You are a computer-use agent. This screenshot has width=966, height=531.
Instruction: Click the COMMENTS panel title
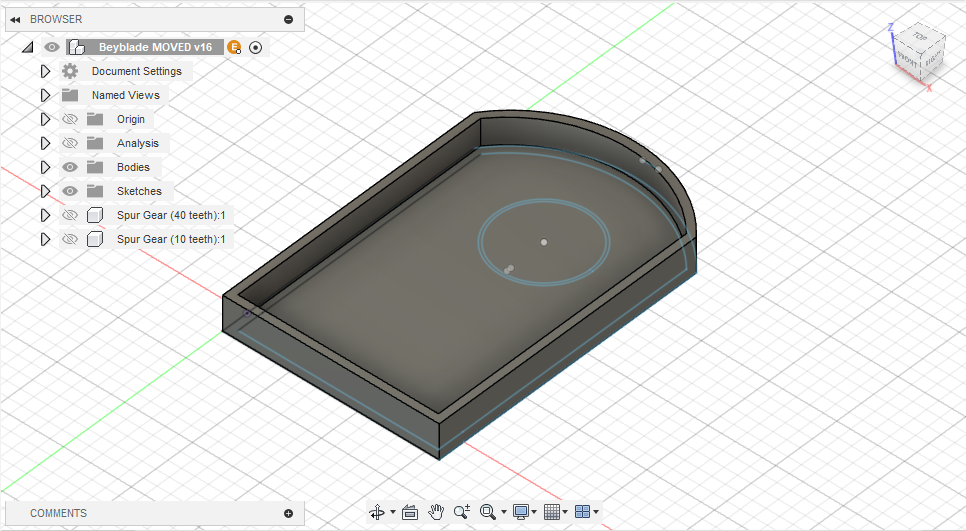pos(59,514)
